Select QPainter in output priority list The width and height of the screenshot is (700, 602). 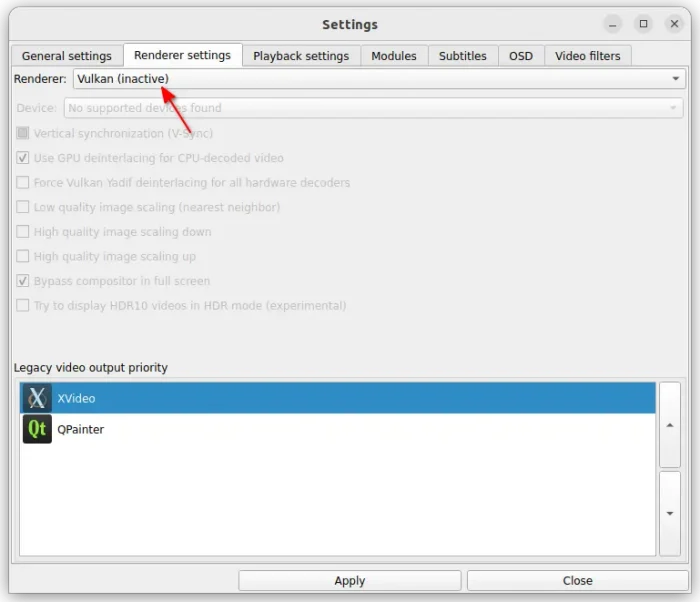click(x=81, y=429)
